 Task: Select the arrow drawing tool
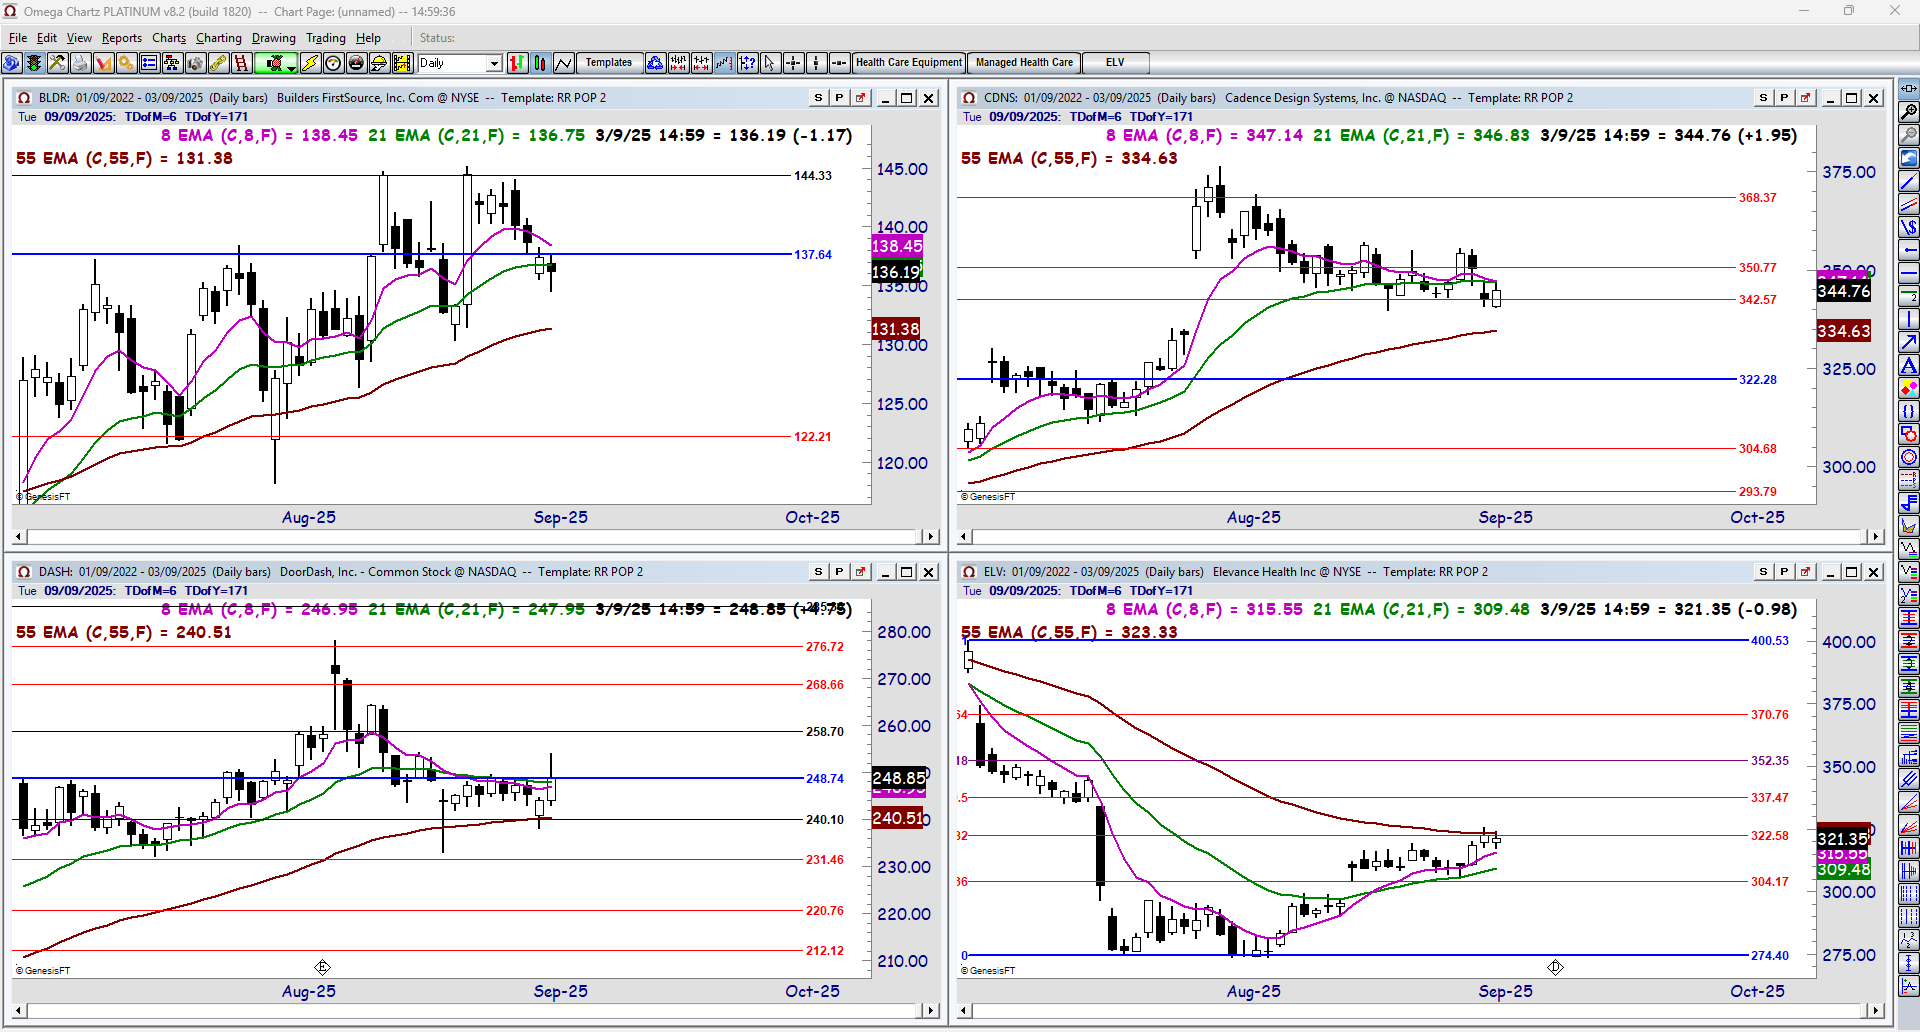(1909, 343)
